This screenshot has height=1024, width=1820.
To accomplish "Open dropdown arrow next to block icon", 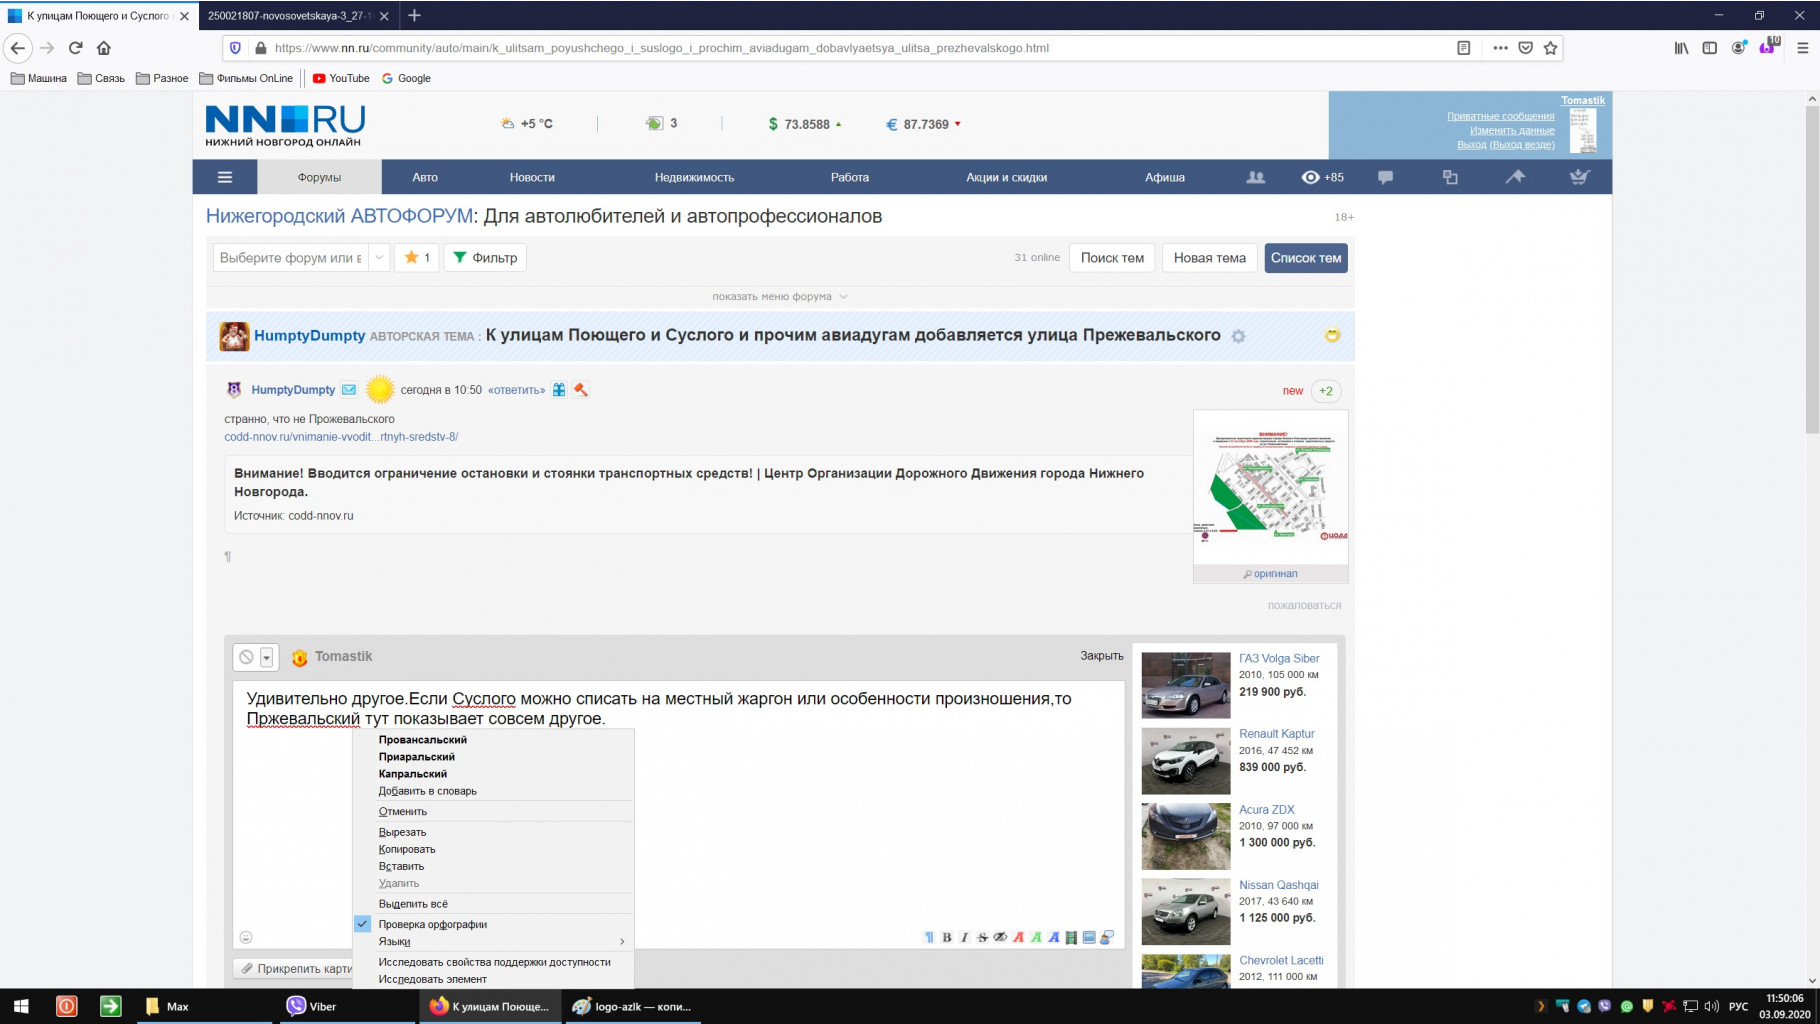I will tap(267, 657).
